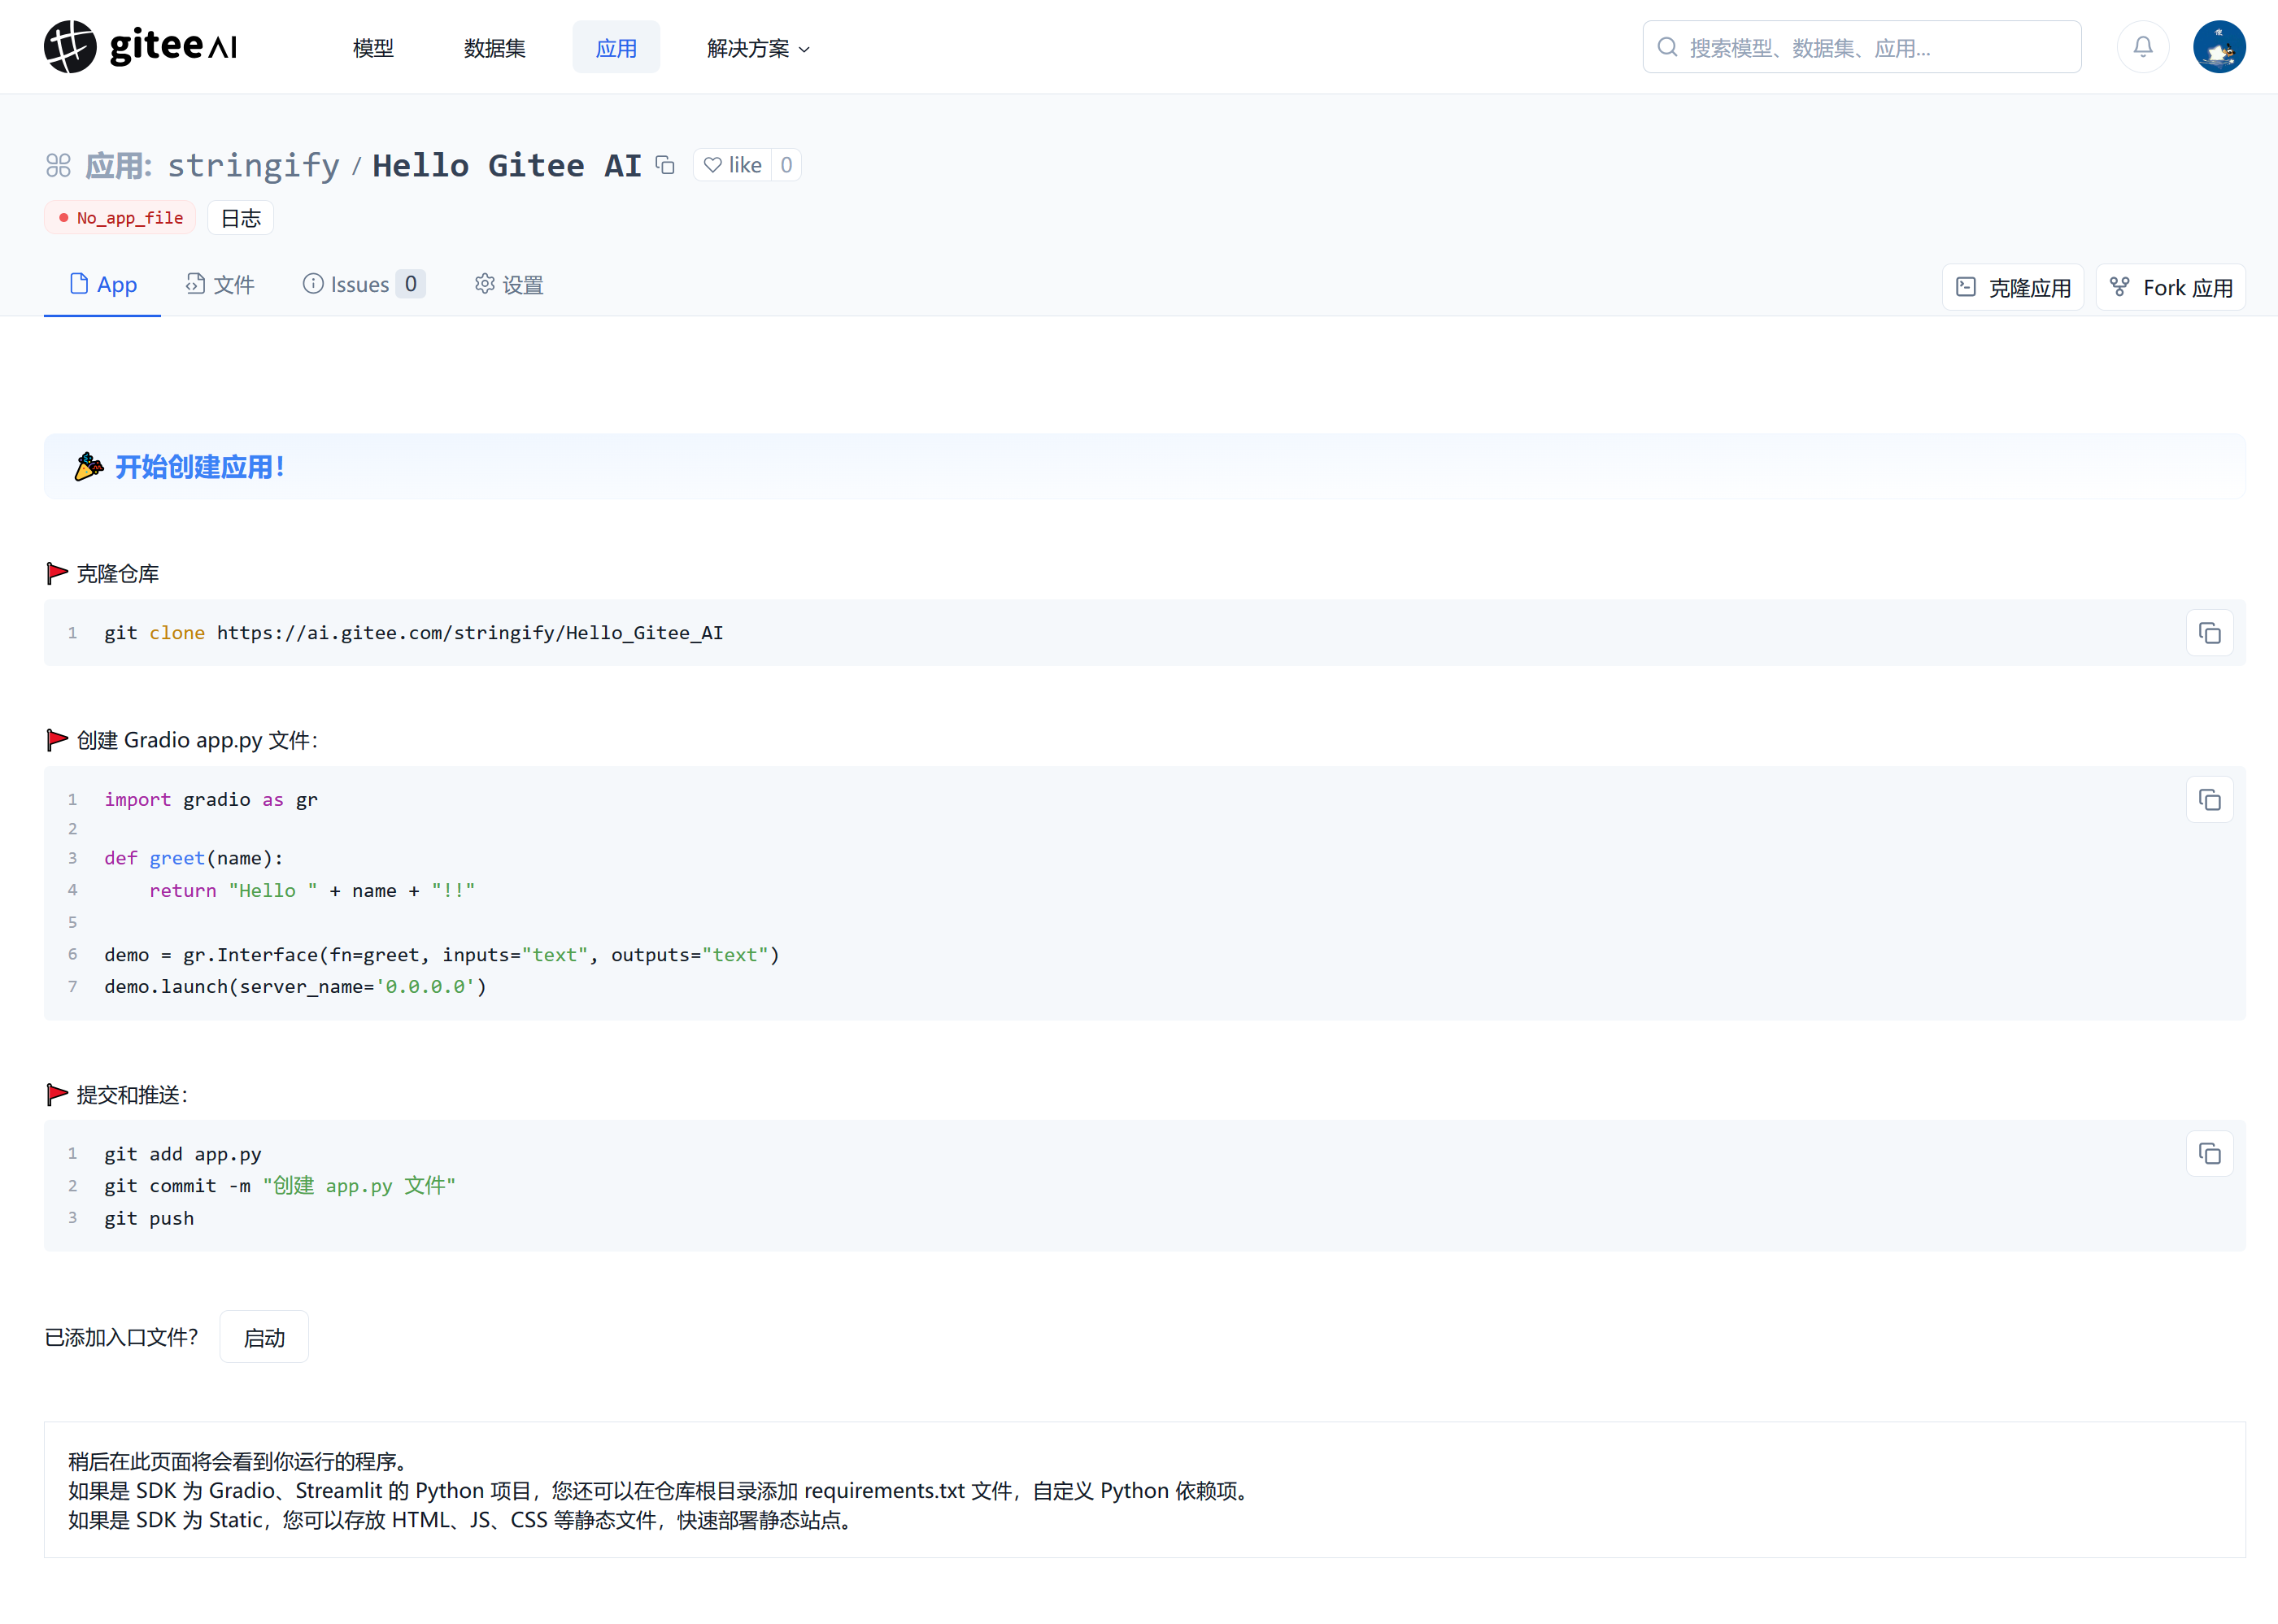Viewport: 2278px width, 1624px height.
Task: Click the red flag icon beside 克隆仓库
Action: 57,574
